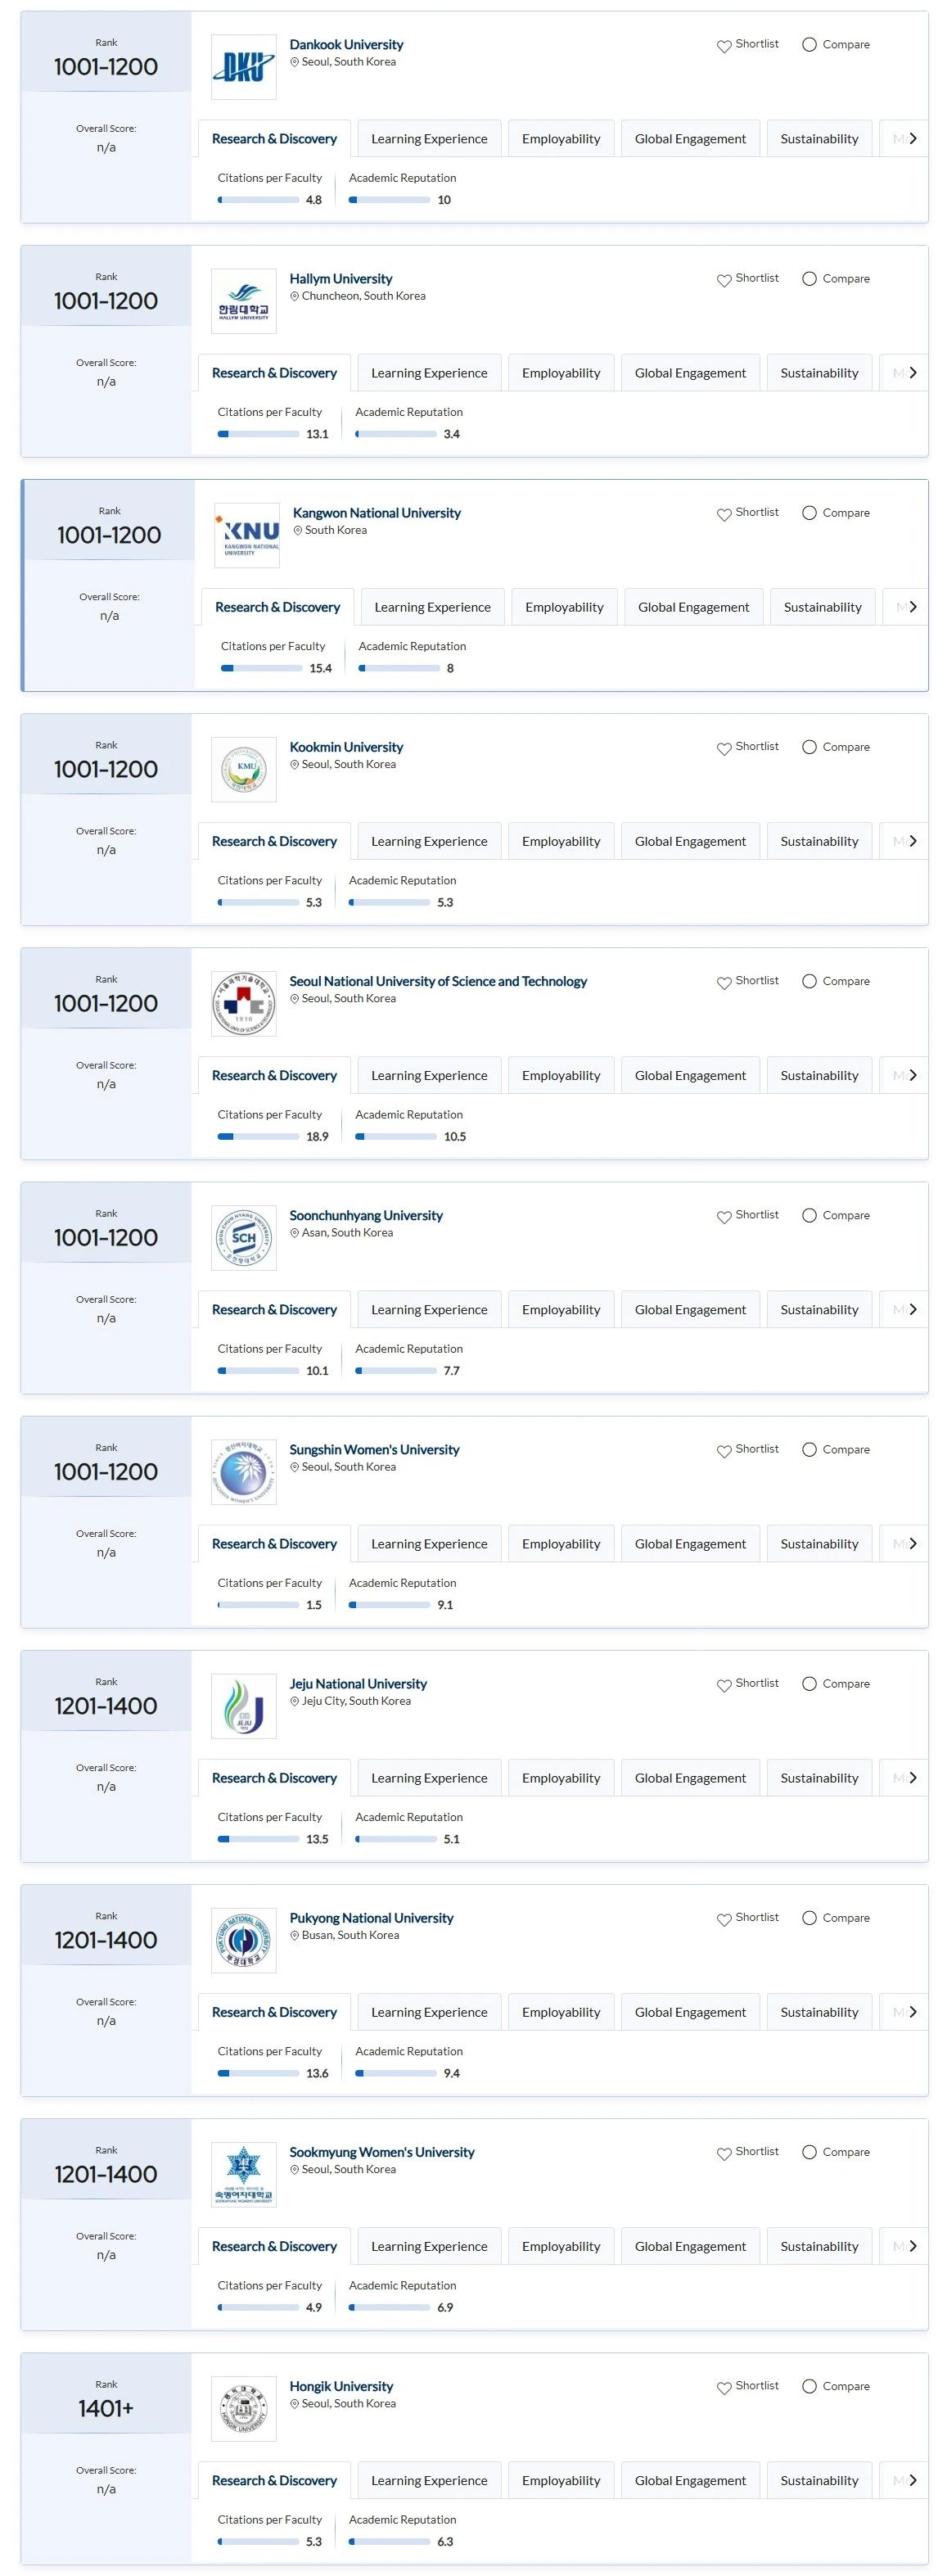Enable Compare for Seoul National University of Science and Technology
Screen dimensions: 938x2576
click(809, 981)
